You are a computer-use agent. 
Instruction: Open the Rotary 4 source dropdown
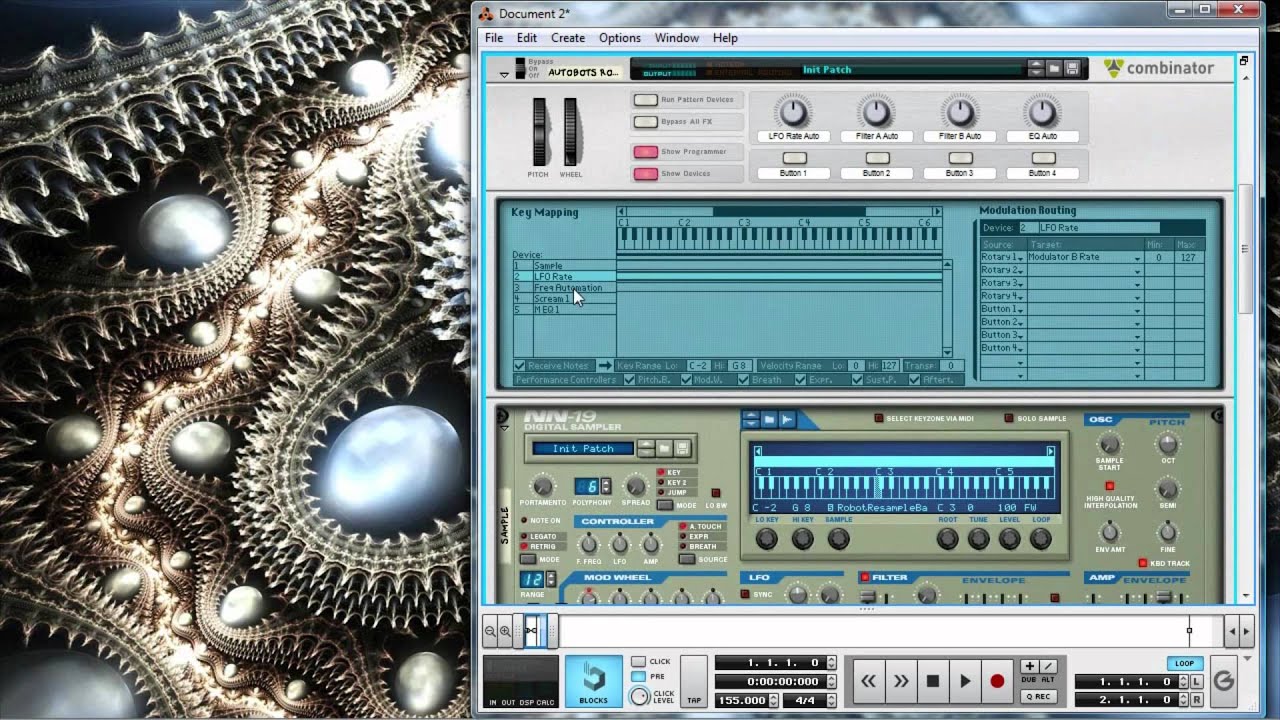[x=1003, y=297]
